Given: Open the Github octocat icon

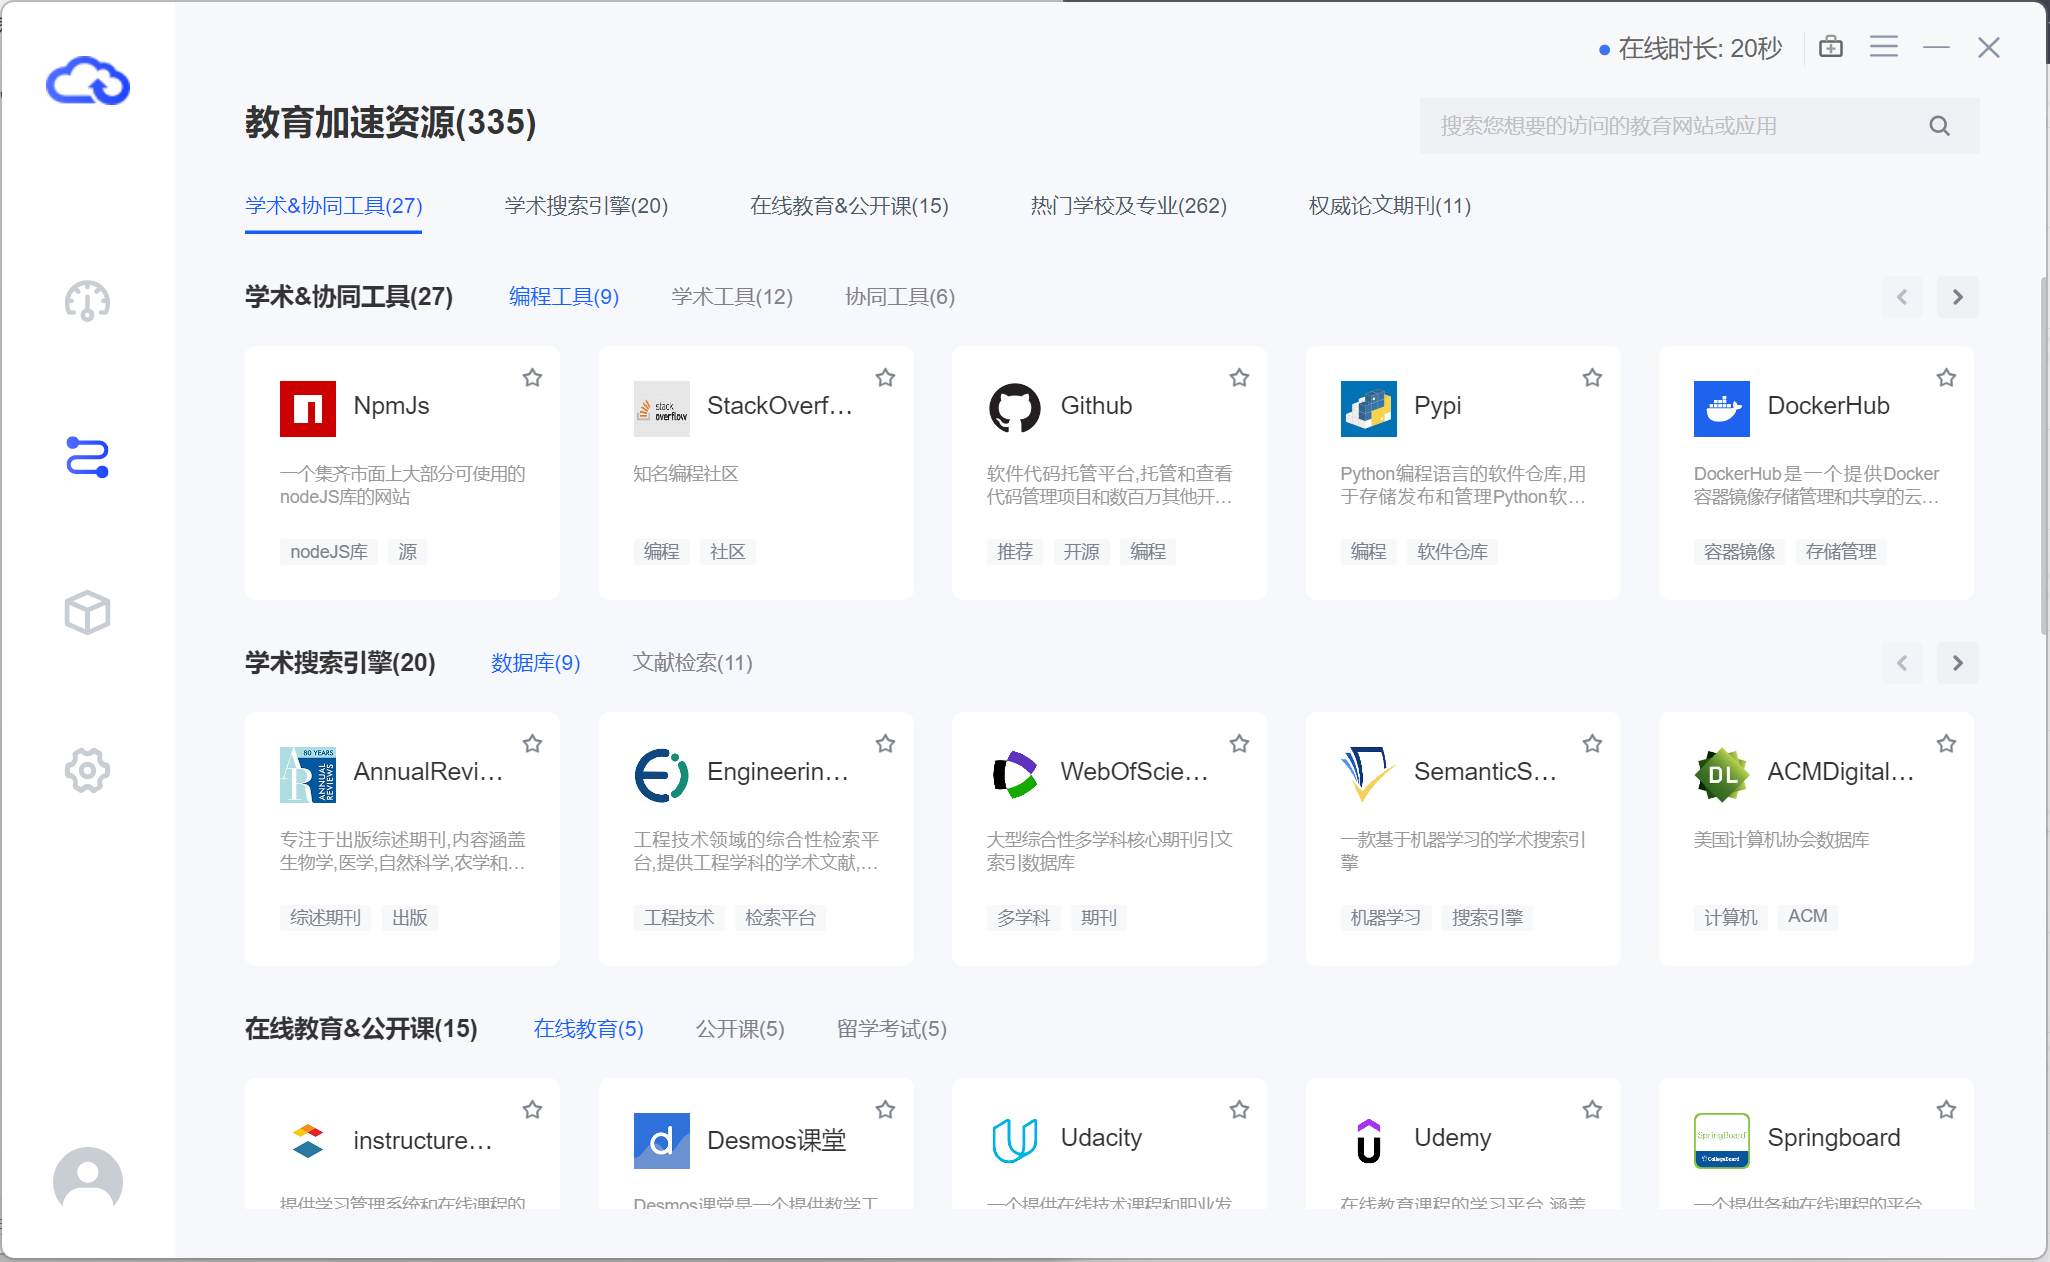Looking at the screenshot, I should point(1015,409).
